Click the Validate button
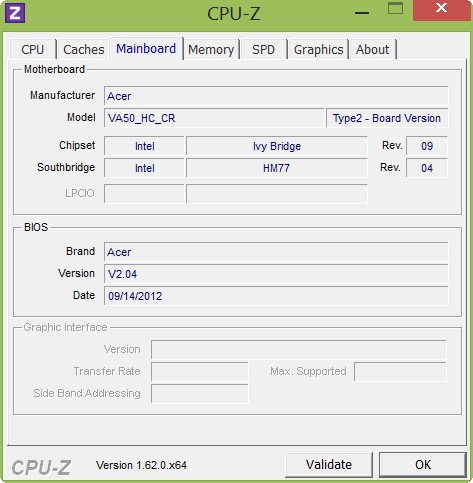473x483 pixels. point(329,464)
